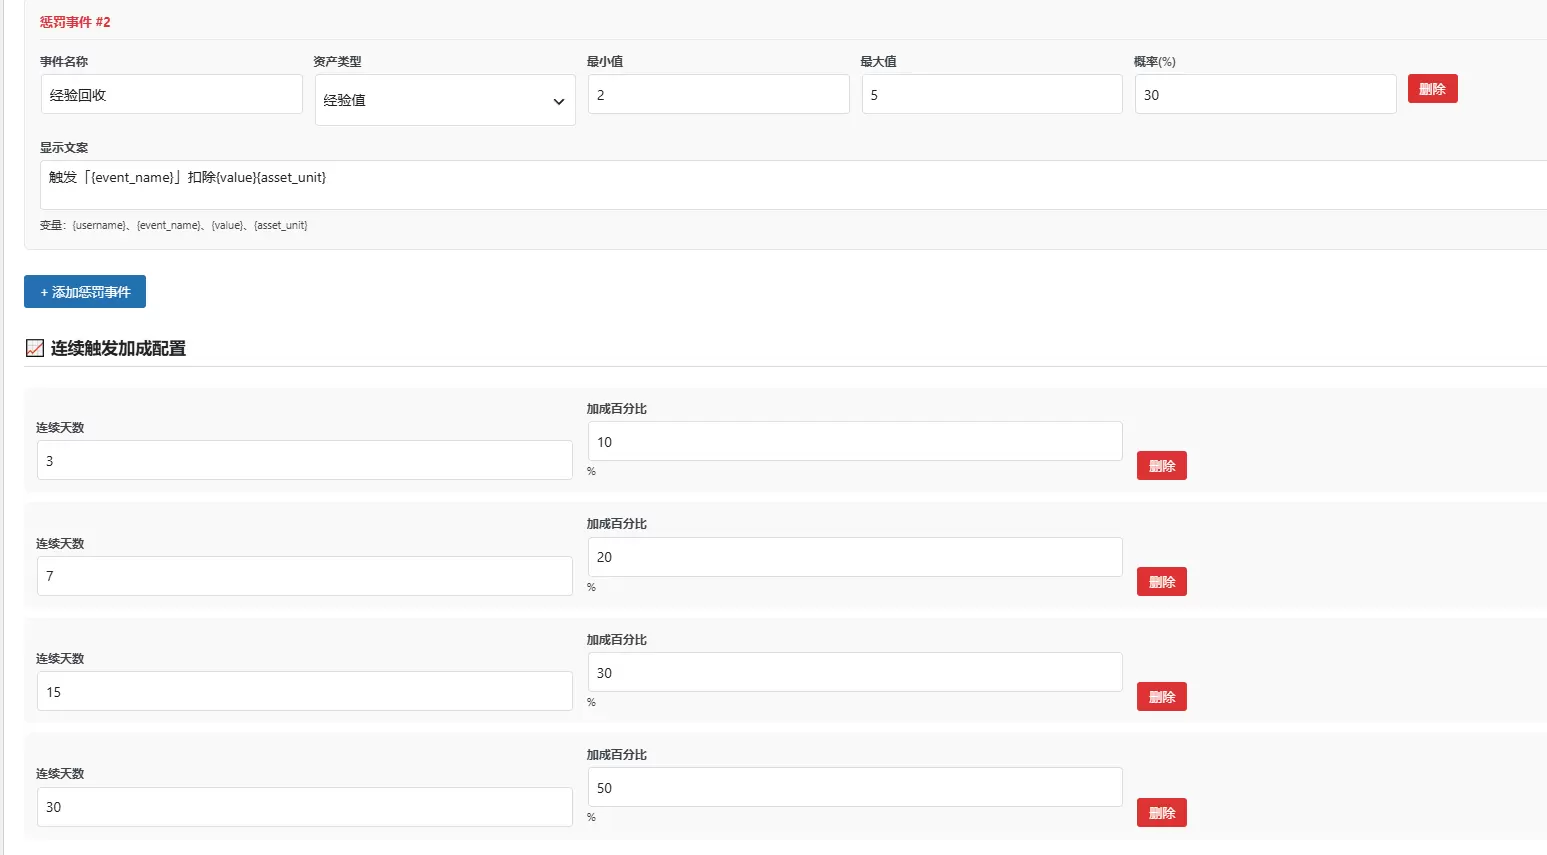The height and width of the screenshot is (855, 1547).
Task: Click the 变量 hint text line
Action: pyautogui.click(x=174, y=225)
